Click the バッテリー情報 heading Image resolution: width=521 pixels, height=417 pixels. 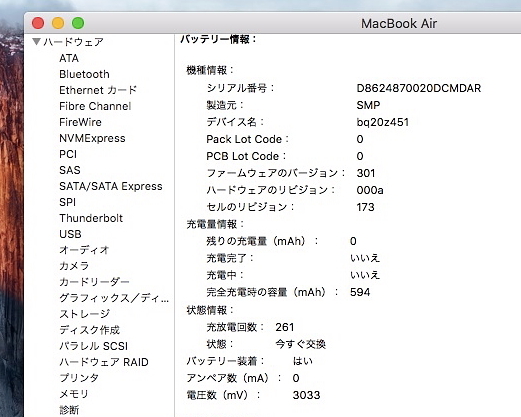coord(219,39)
